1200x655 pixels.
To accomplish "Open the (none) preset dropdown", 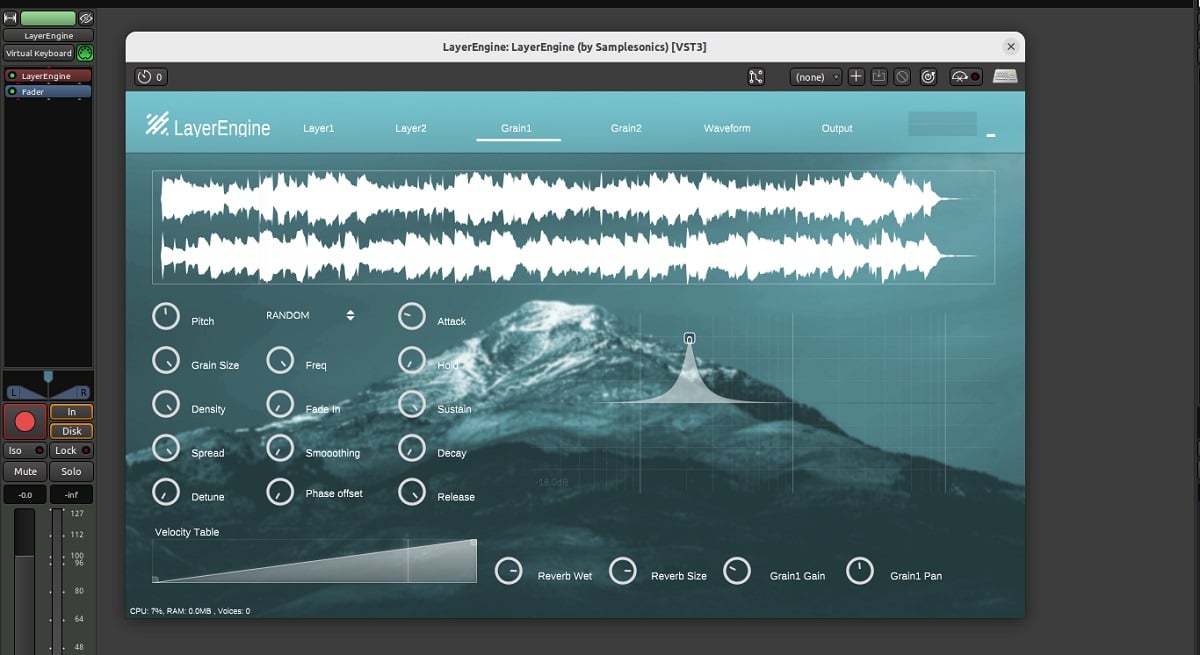I will 816,76.
